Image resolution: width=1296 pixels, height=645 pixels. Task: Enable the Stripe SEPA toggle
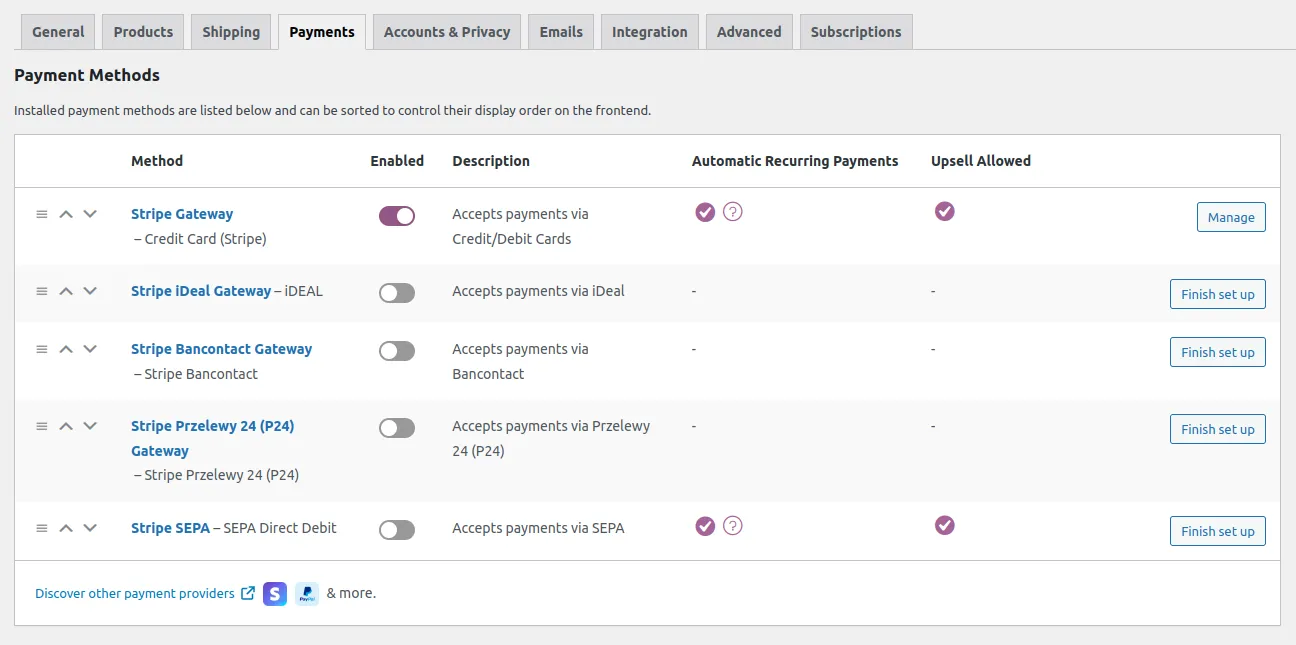pos(397,530)
